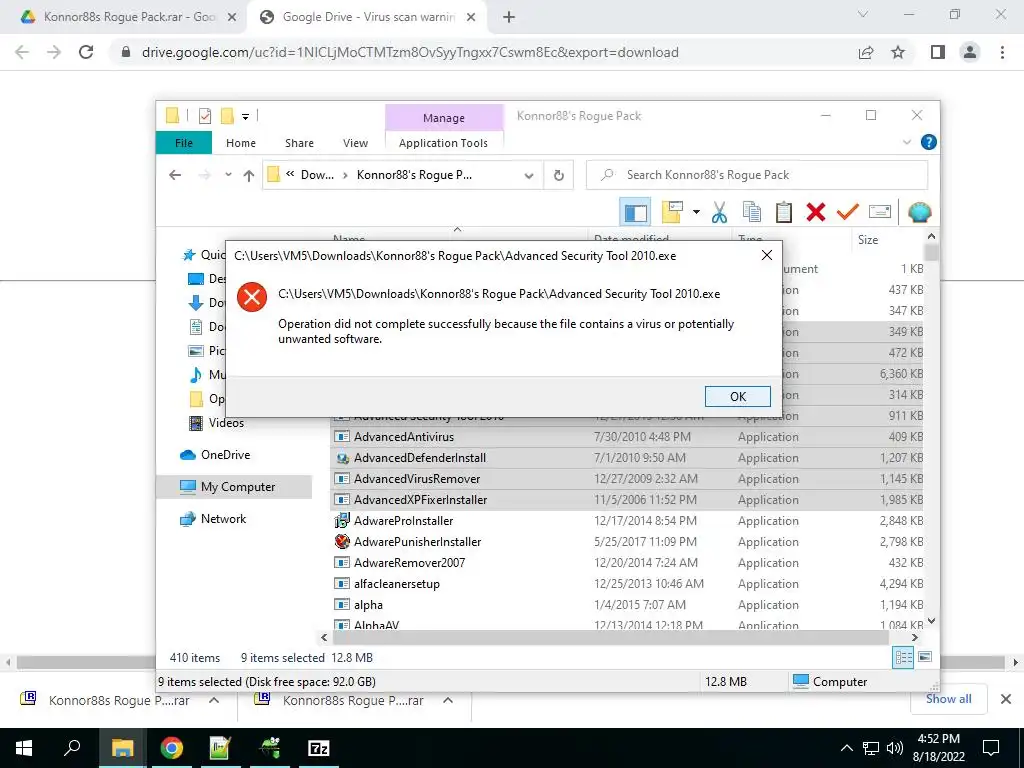1024x768 pixels.
Task: Open the address bar history dropdown
Action: [x=529, y=175]
